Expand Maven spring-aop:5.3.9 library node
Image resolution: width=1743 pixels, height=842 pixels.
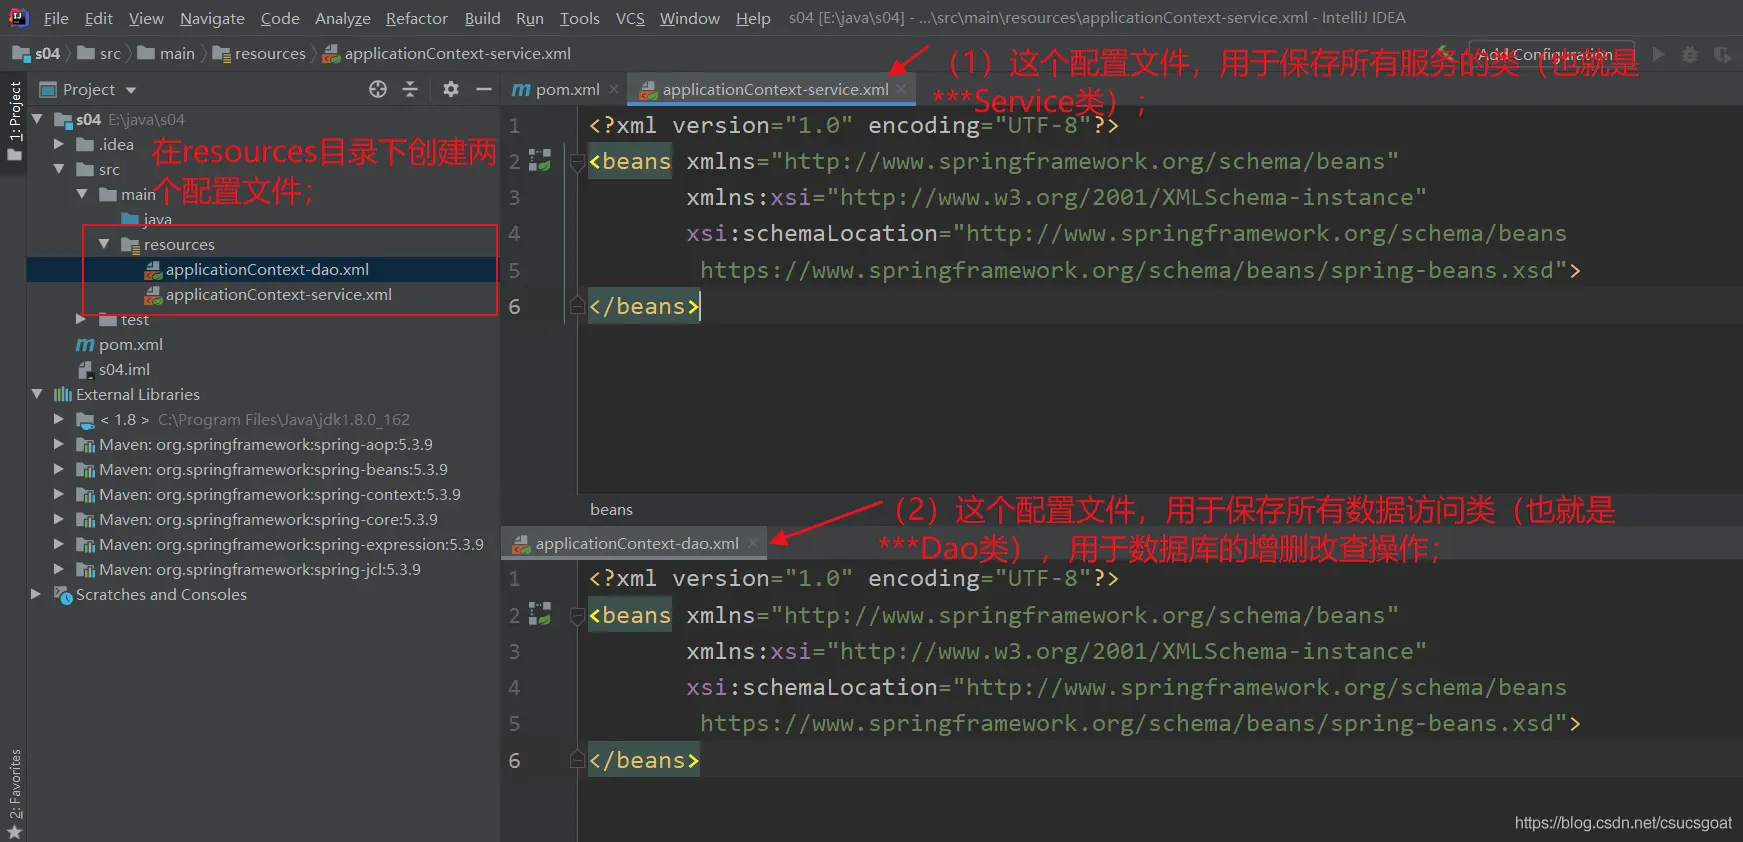click(x=59, y=444)
